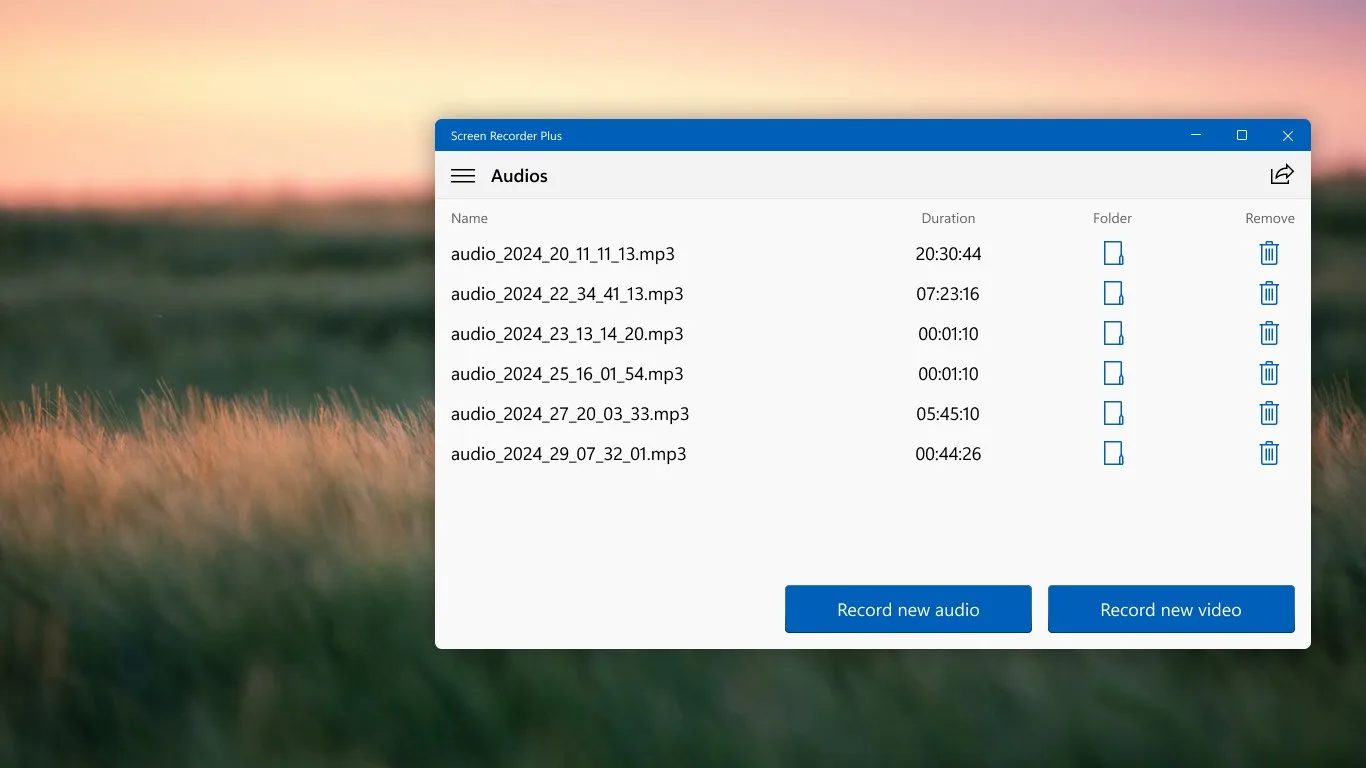
Task: Trash the audio_2024_29_07_32_01.mp3 recording
Action: (1269, 453)
